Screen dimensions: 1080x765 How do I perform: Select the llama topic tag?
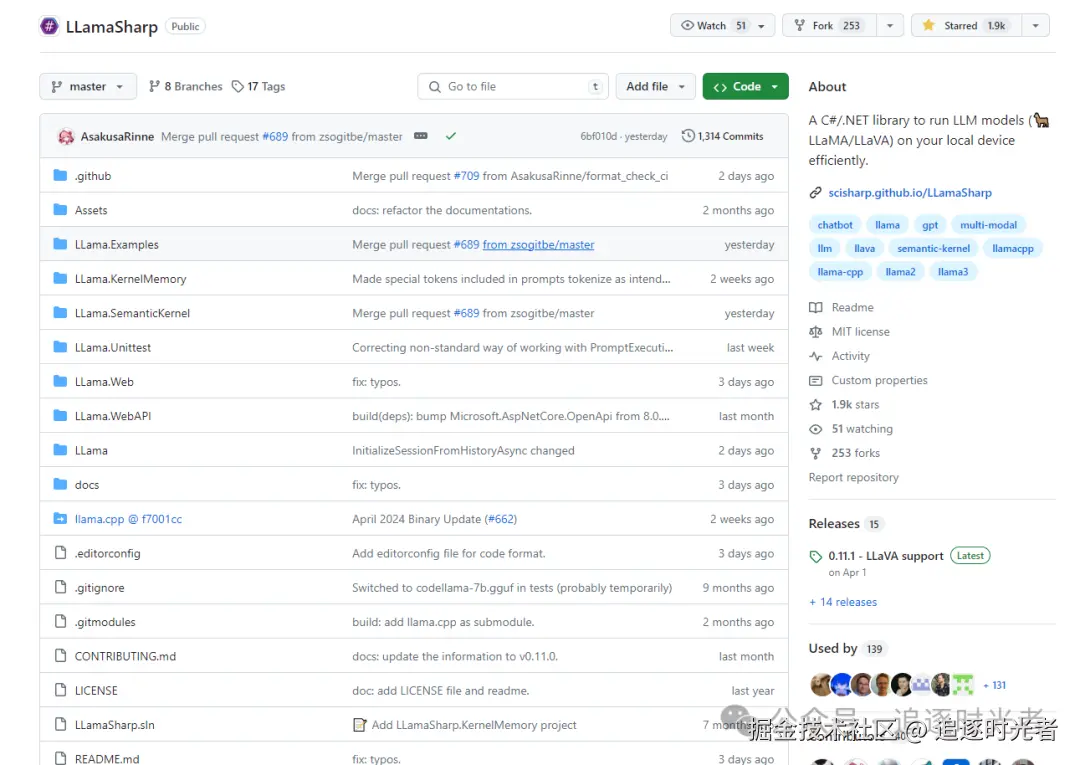[x=887, y=225]
